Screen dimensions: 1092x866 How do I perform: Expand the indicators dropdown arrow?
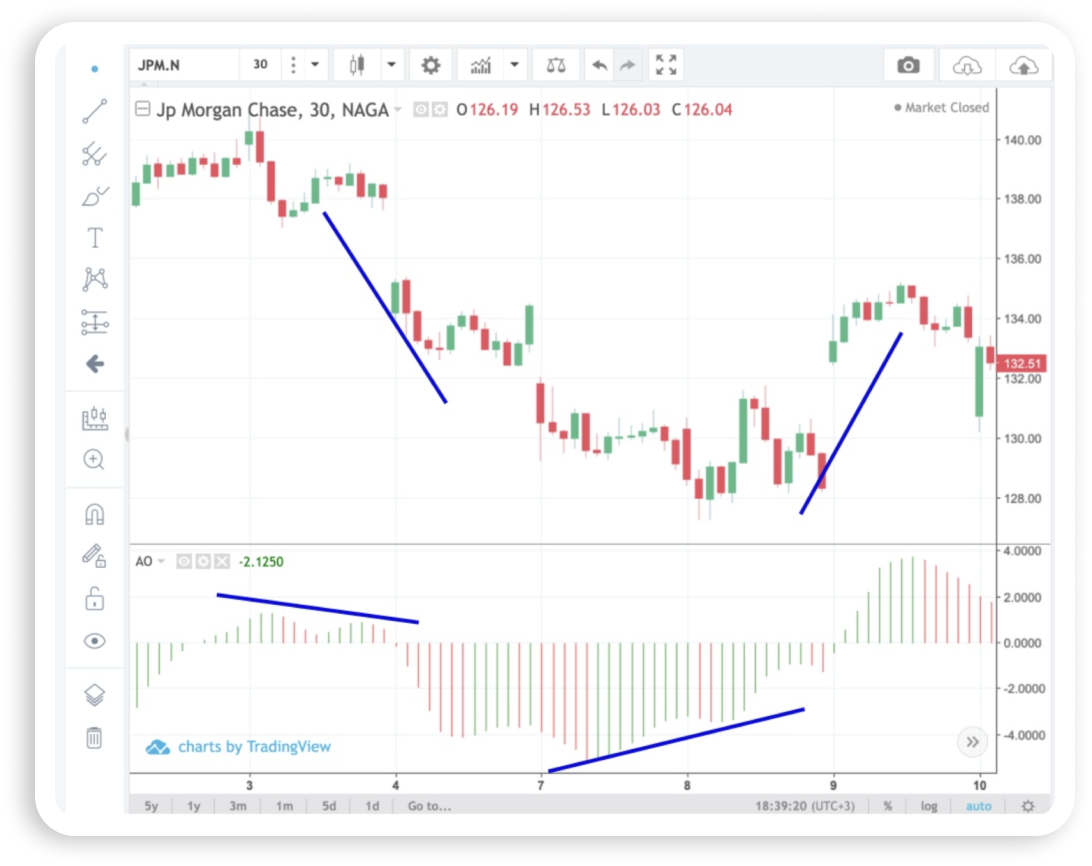(x=515, y=65)
